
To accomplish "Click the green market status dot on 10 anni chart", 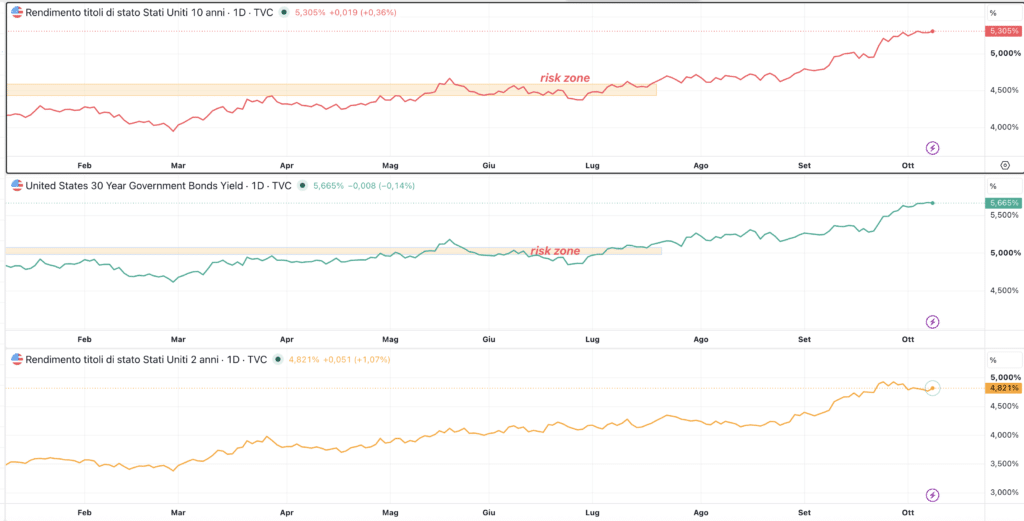I will 284,12.
